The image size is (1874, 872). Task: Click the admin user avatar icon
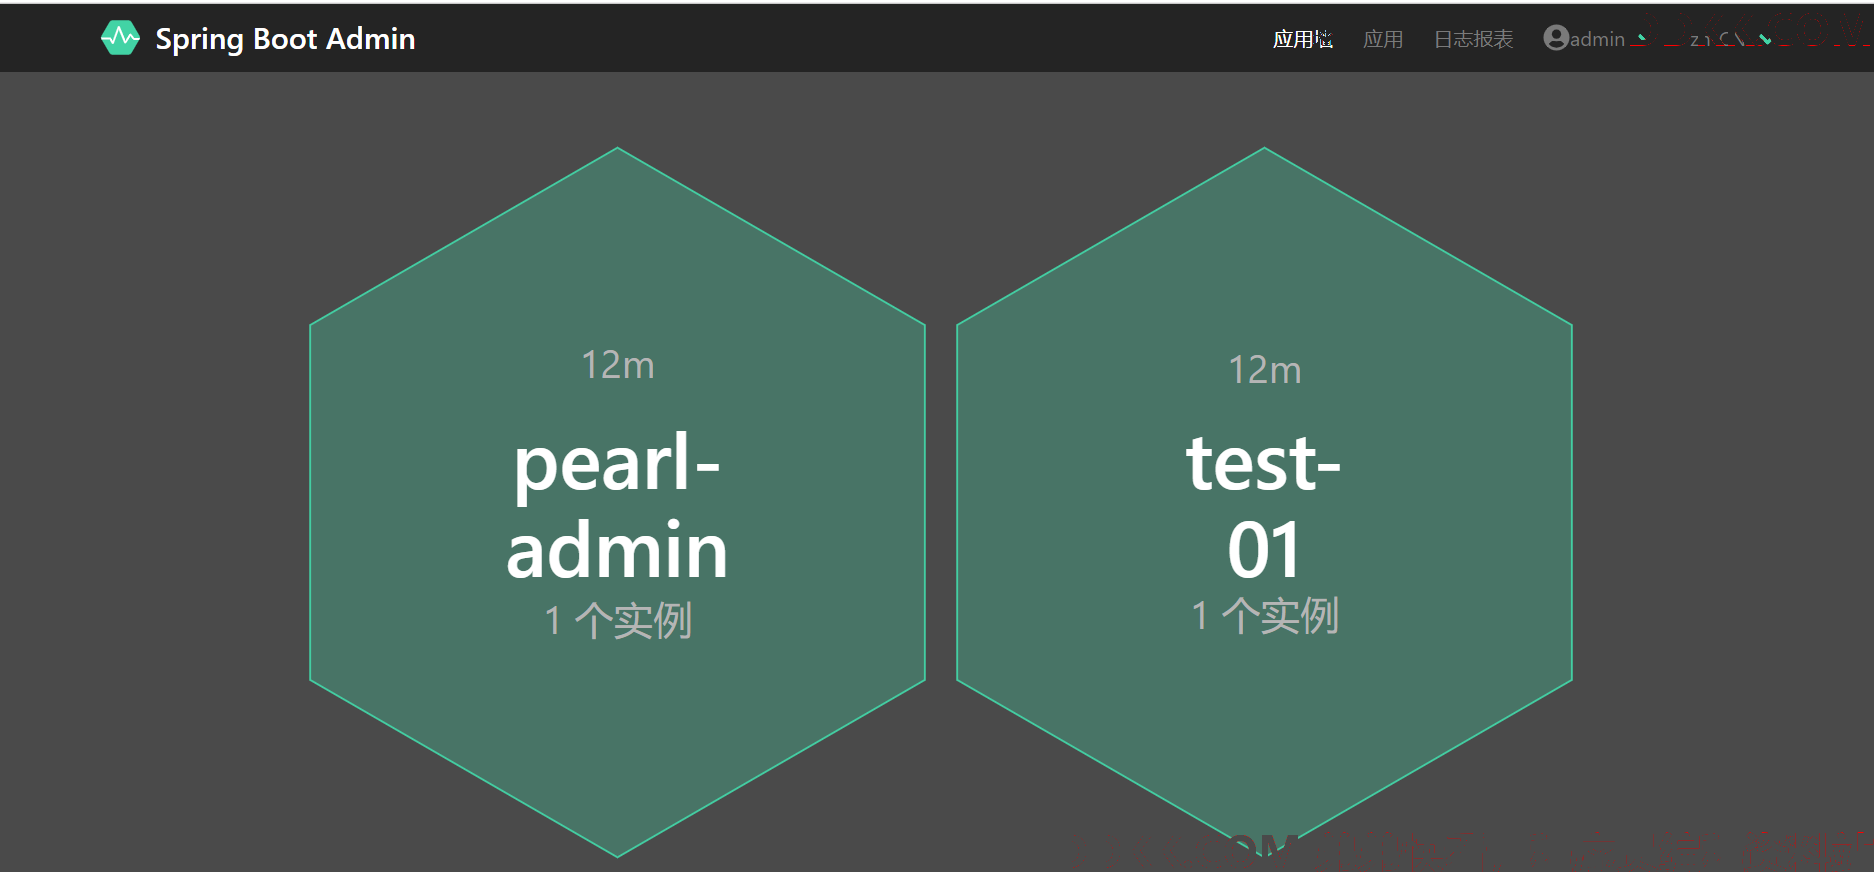(1556, 38)
